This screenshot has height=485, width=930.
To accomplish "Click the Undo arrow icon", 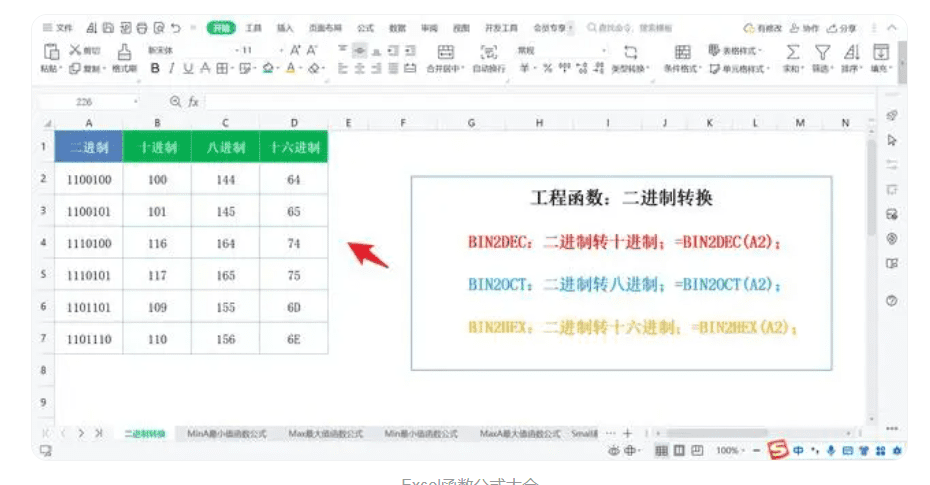I will [177, 28].
